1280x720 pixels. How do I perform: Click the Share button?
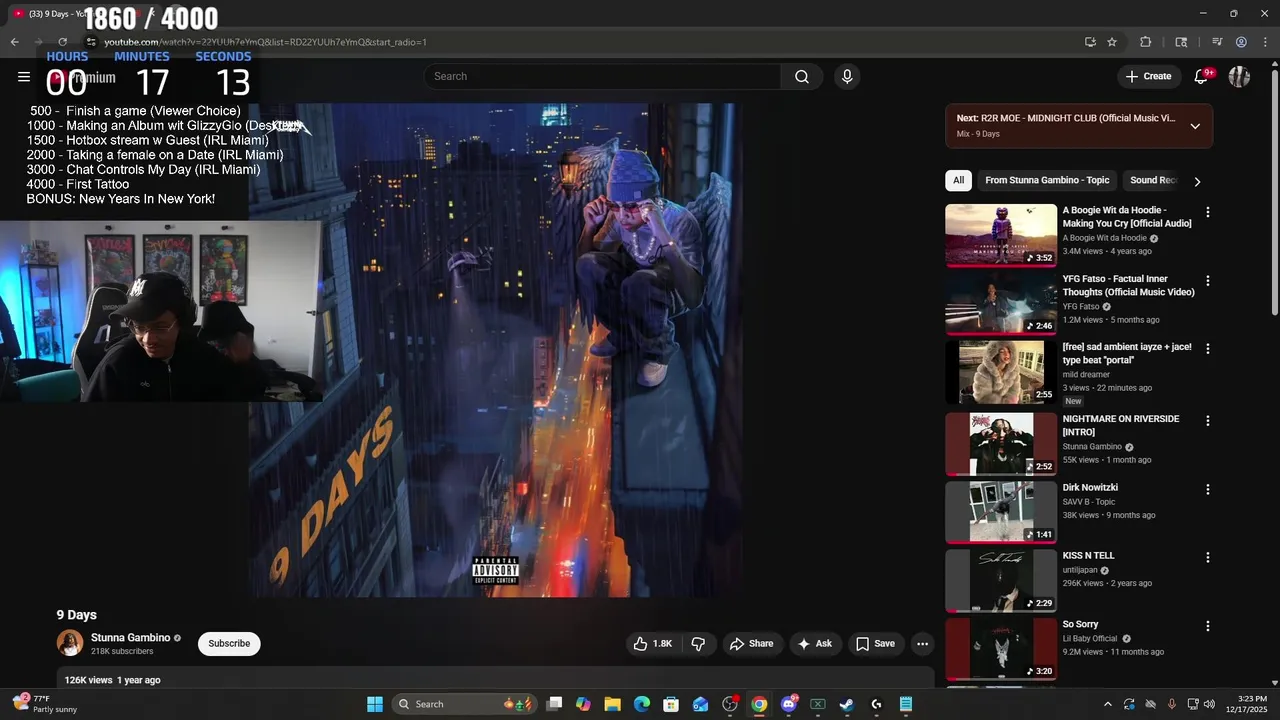(x=751, y=644)
